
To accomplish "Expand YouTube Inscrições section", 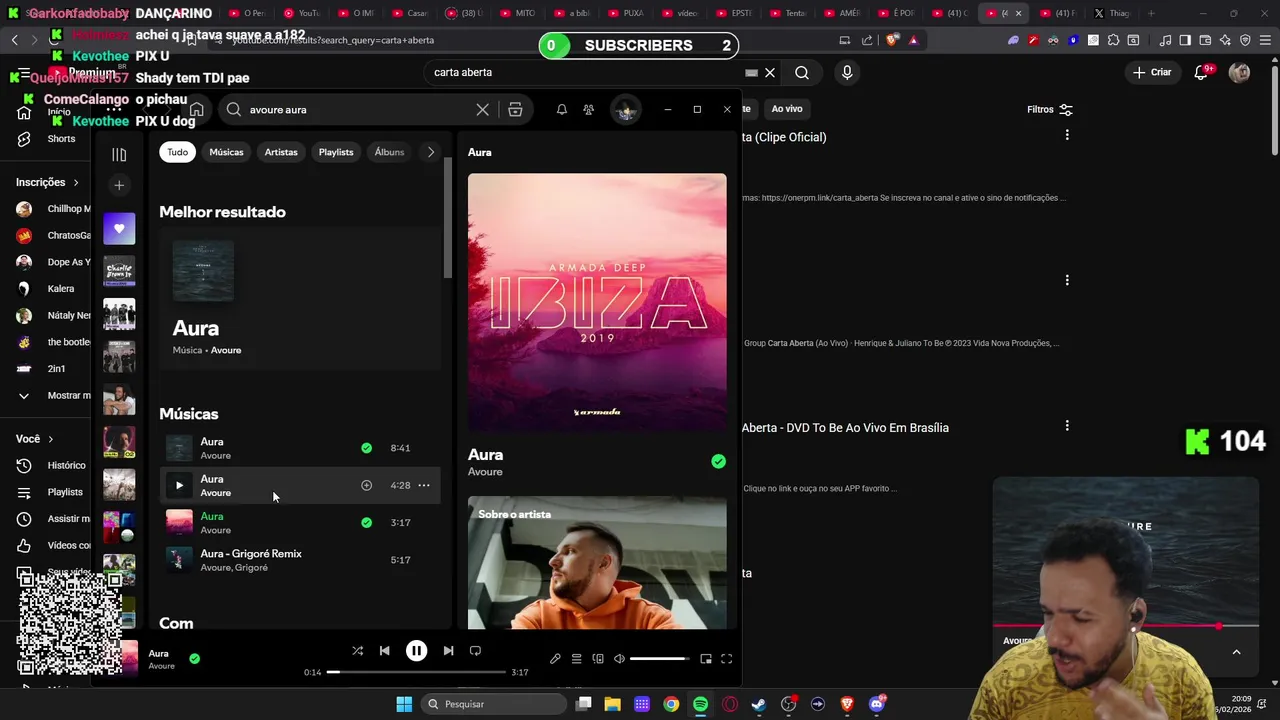I will point(47,182).
